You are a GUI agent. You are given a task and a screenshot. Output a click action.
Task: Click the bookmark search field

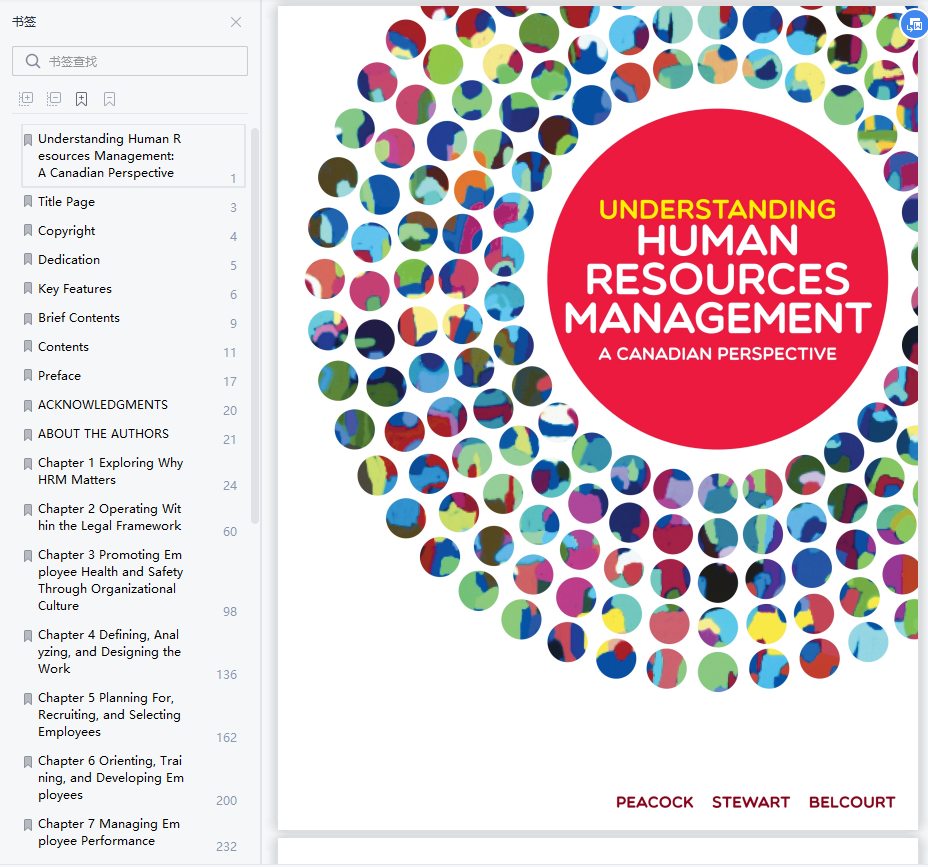(x=130, y=61)
